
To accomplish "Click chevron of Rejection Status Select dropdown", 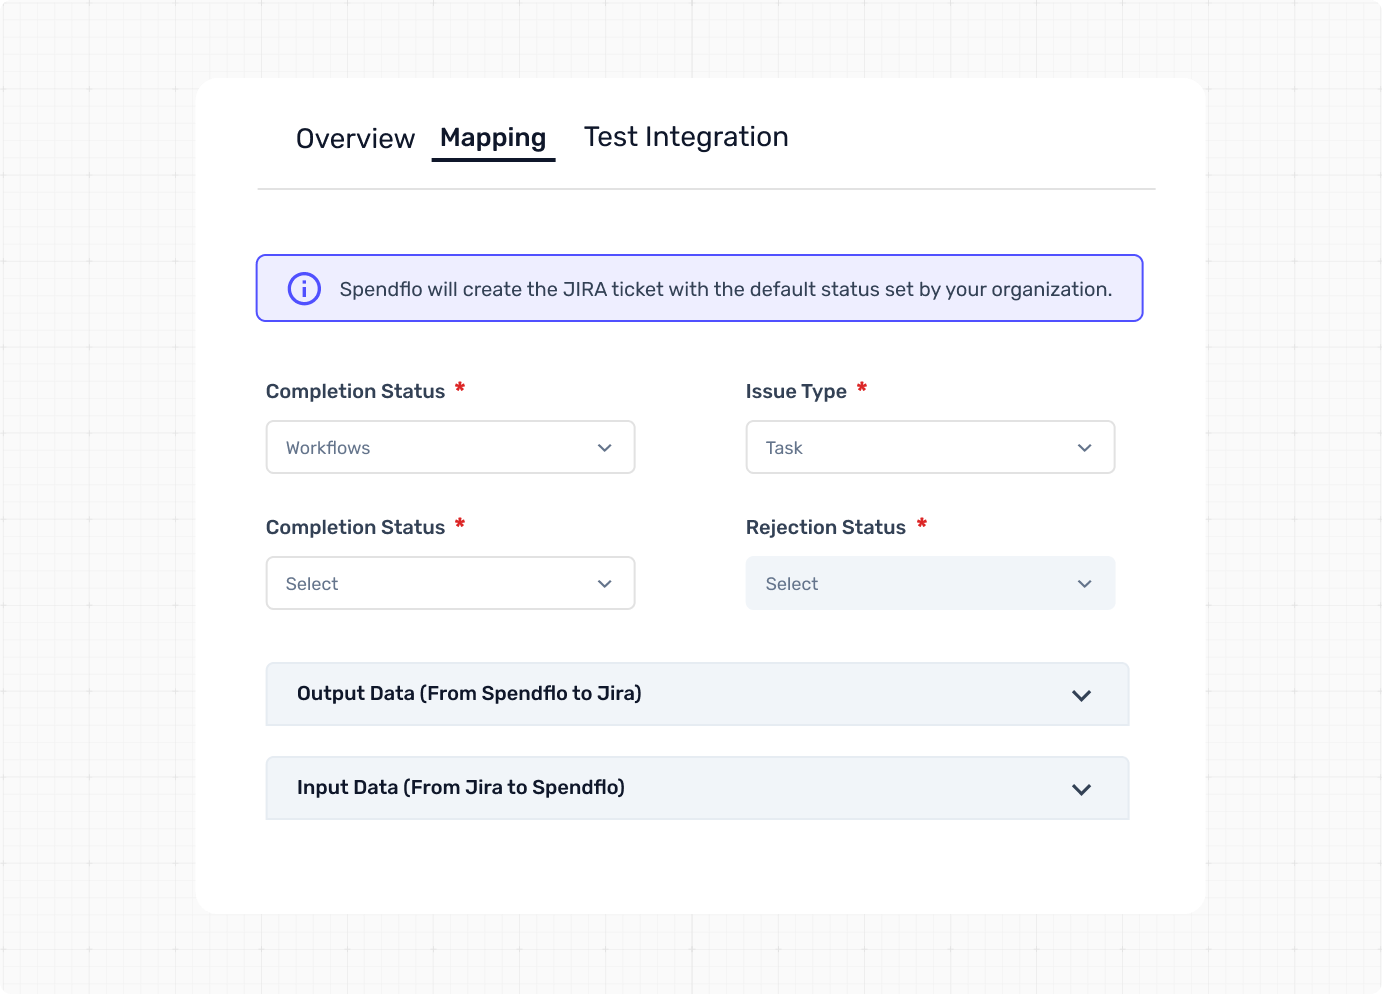I will pyautogui.click(x=1084, y=584).
